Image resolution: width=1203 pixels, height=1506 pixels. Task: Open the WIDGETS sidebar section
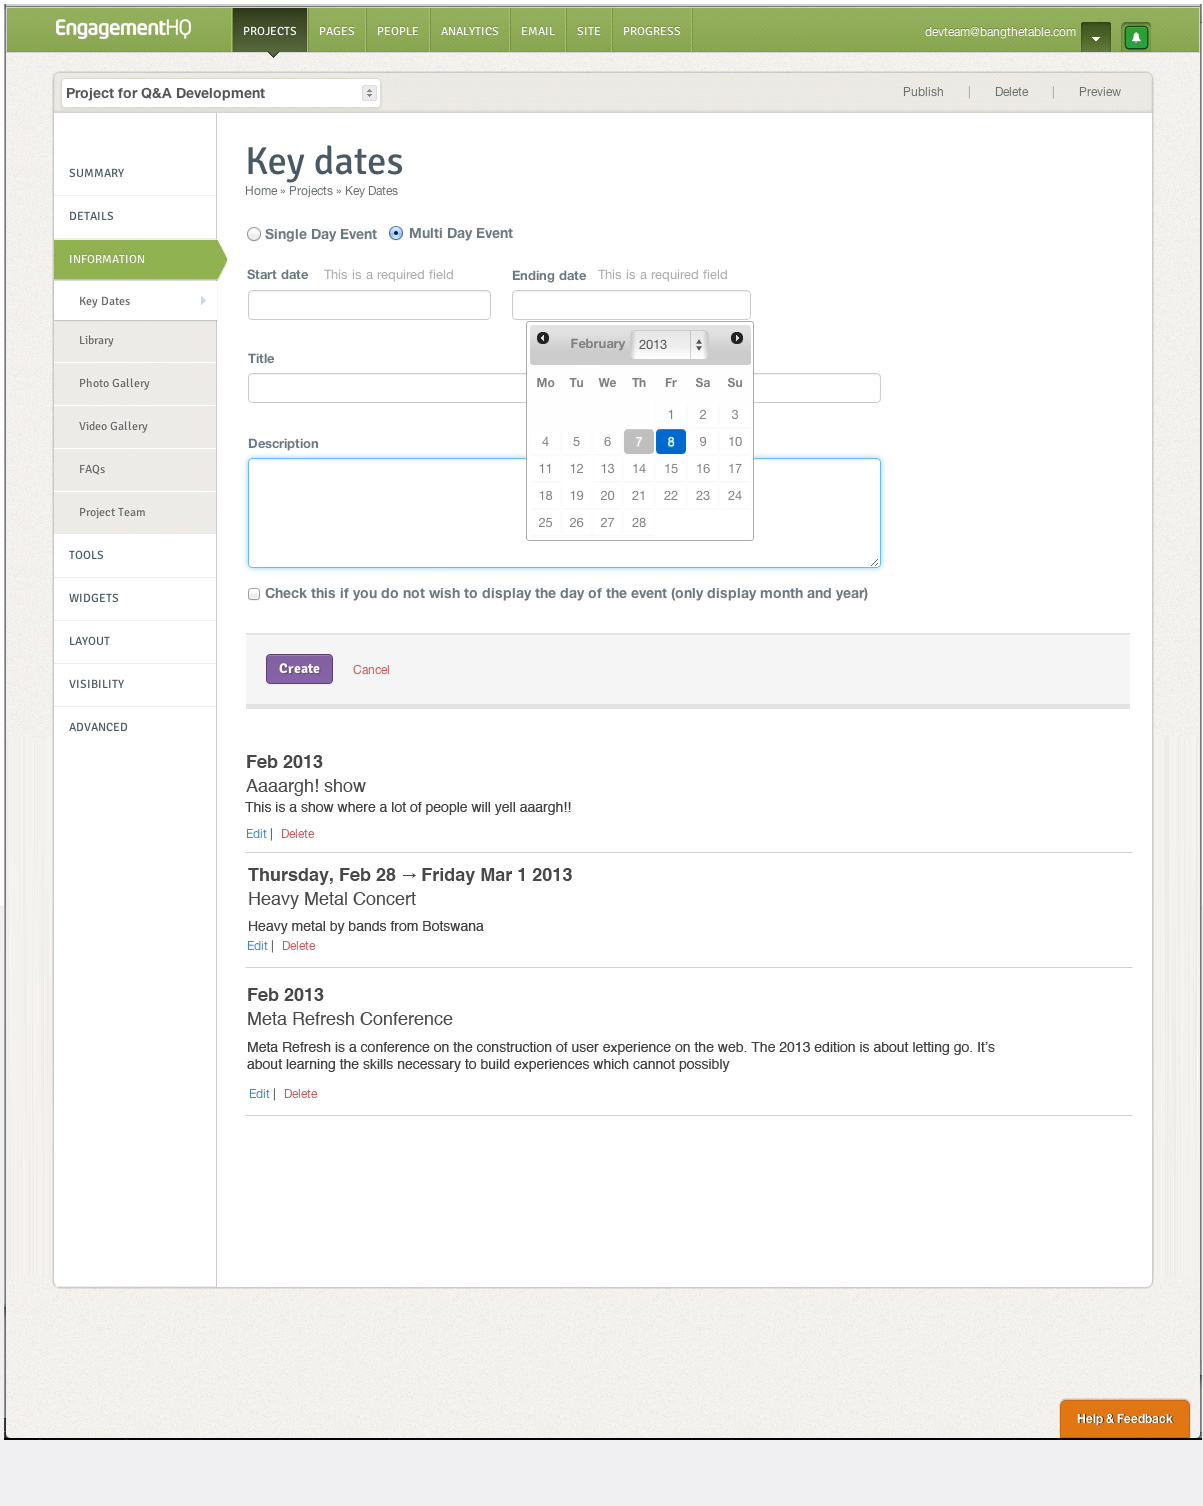pos(135,599)
